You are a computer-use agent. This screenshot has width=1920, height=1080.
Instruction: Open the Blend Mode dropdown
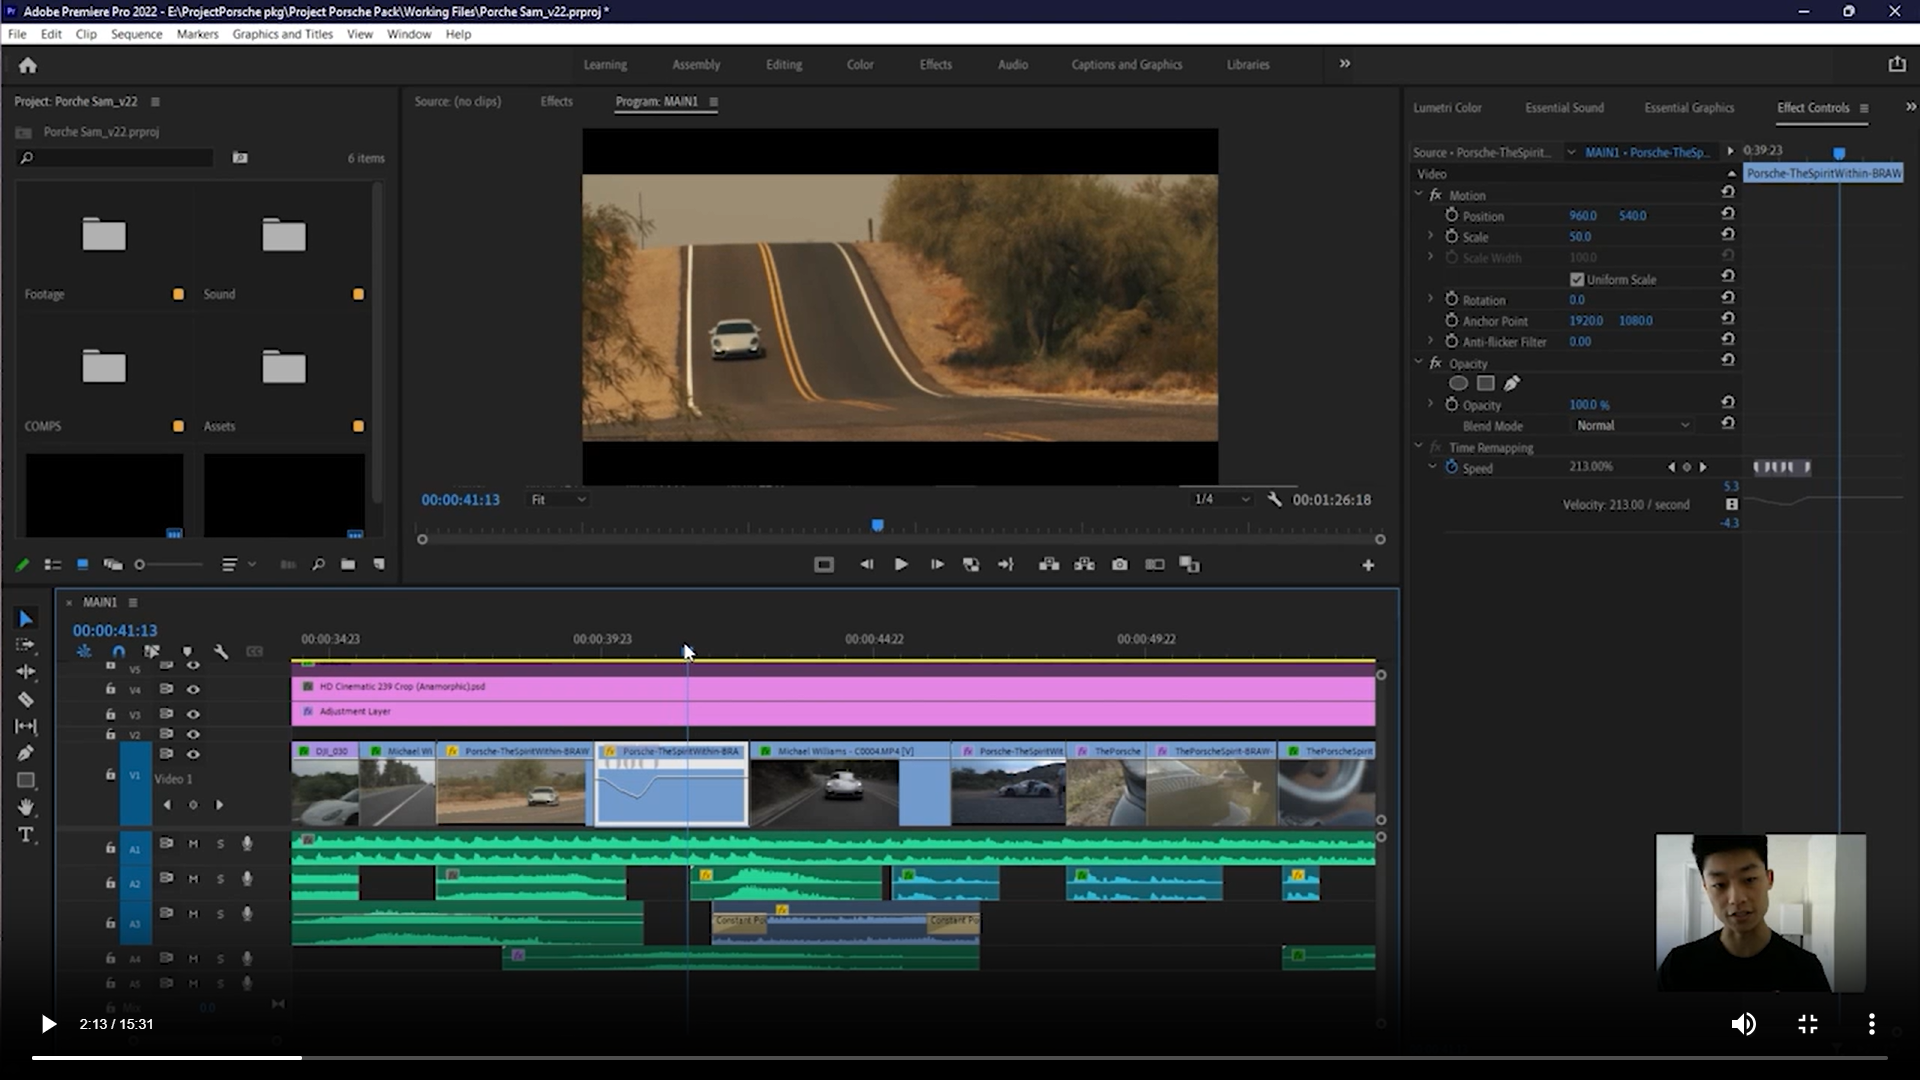pyautogui.click(x=1632, y=425)
